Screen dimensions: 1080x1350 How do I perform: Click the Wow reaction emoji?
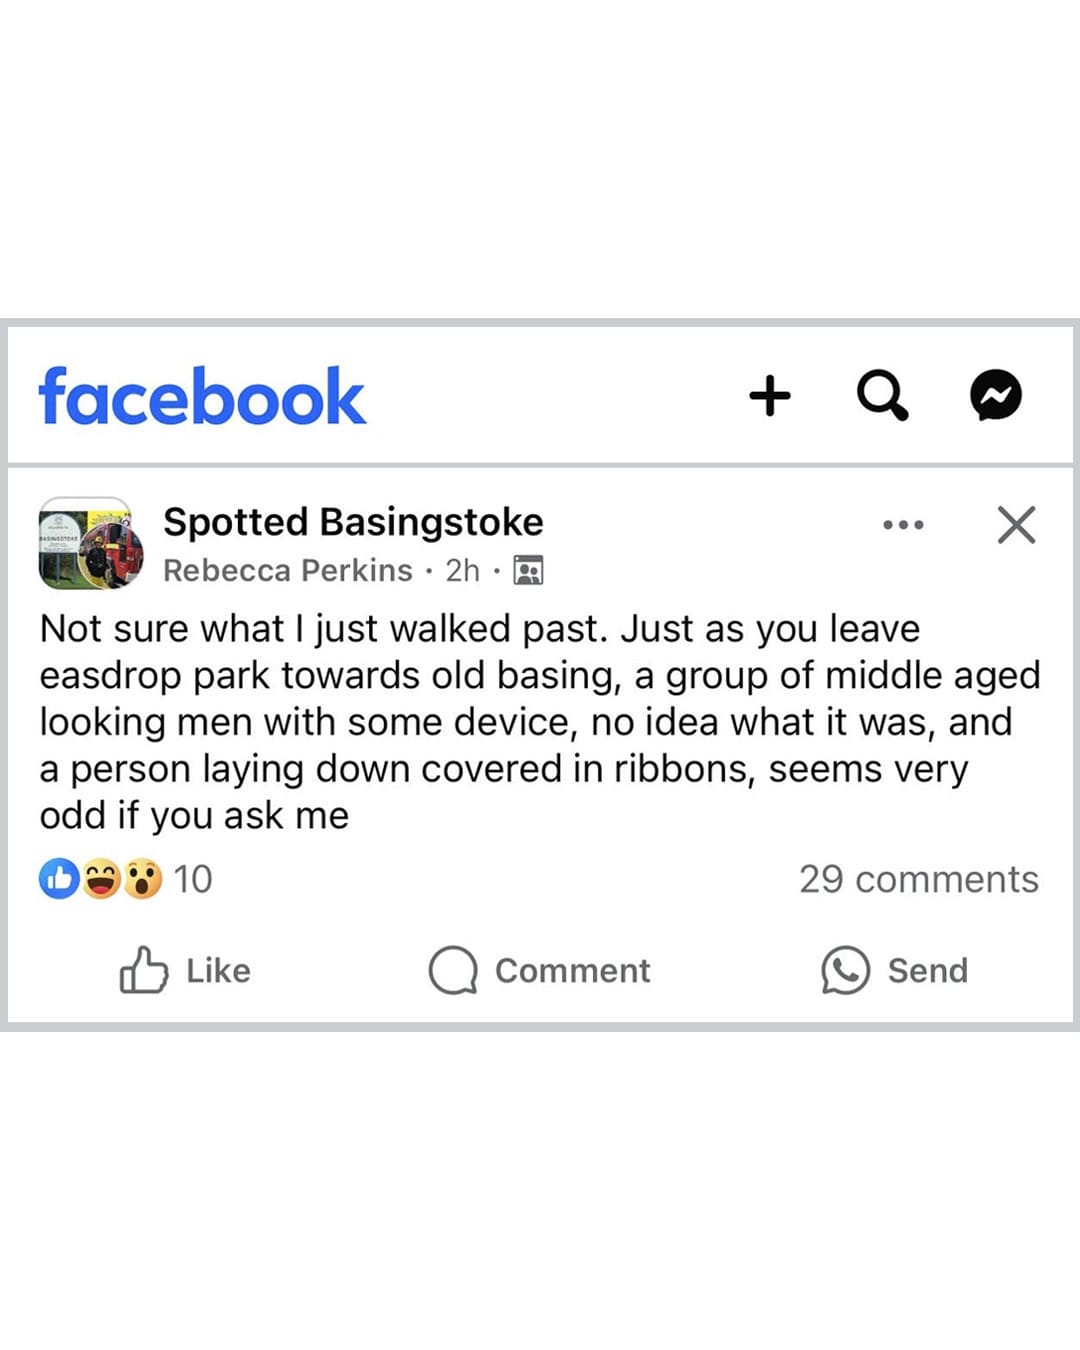[x=143, y=879]
